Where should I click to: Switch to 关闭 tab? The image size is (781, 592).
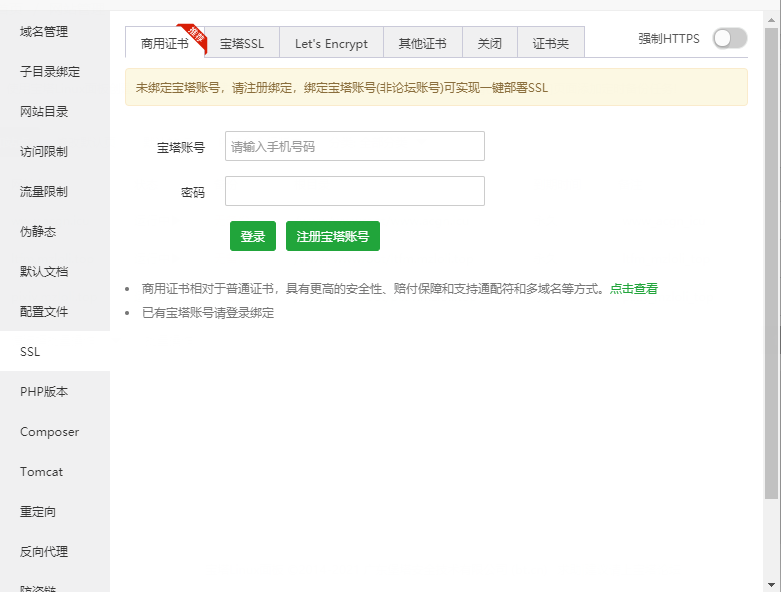pyautogui.click(x=490, y=43)
